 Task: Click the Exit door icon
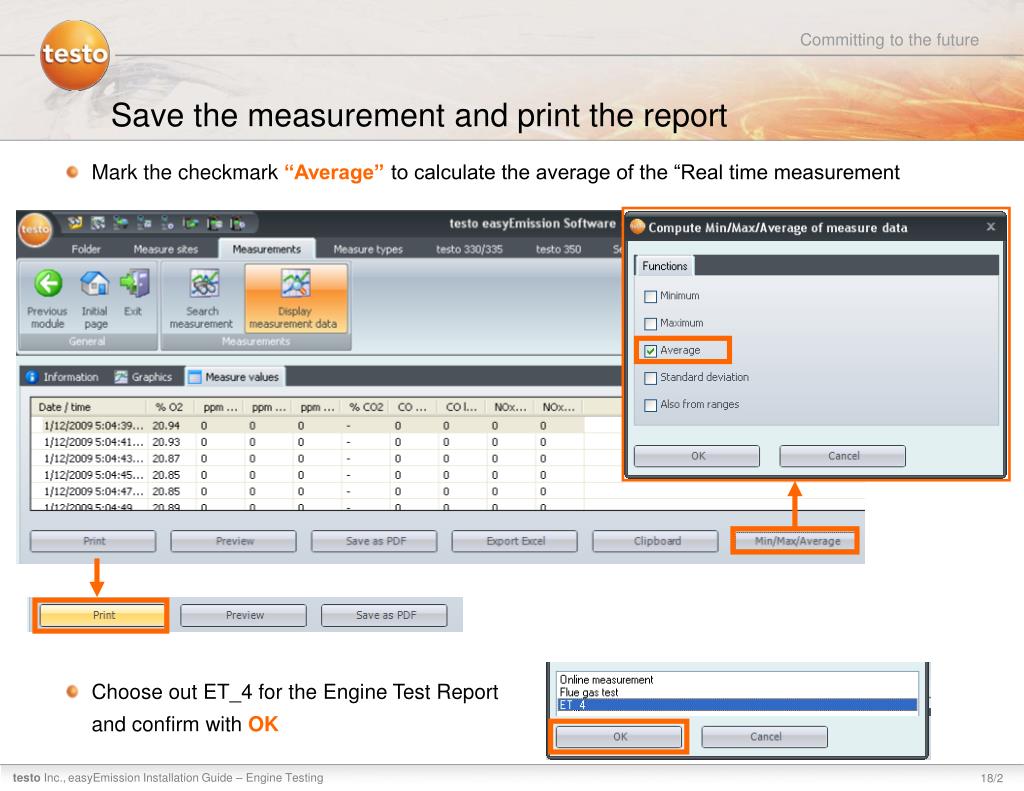[x=135, y=283]
